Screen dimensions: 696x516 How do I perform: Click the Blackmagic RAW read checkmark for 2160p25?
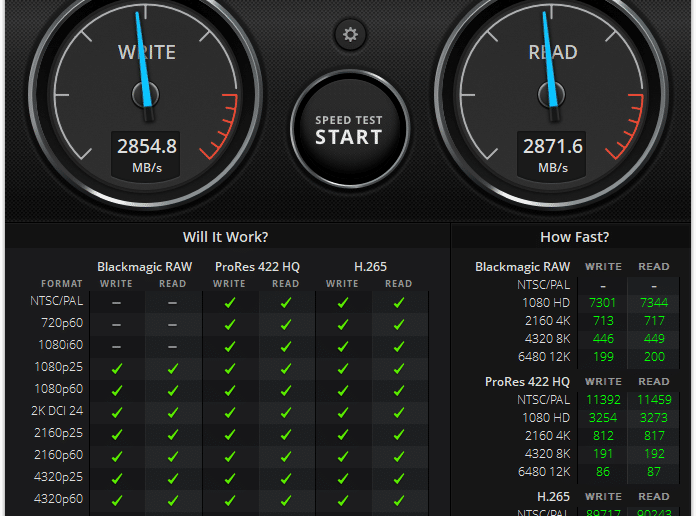click(173, 435)
